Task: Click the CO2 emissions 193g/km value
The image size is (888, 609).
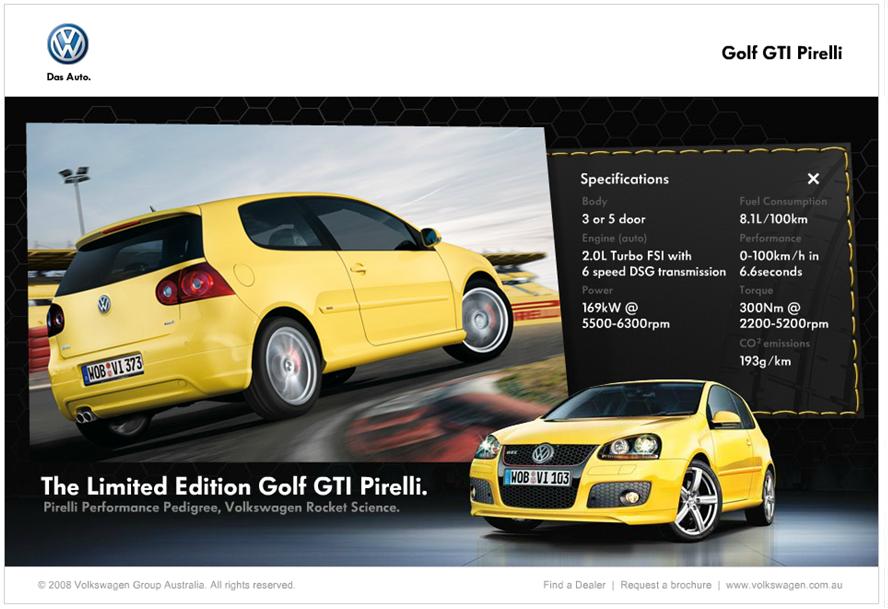Action: click(764, 361)
